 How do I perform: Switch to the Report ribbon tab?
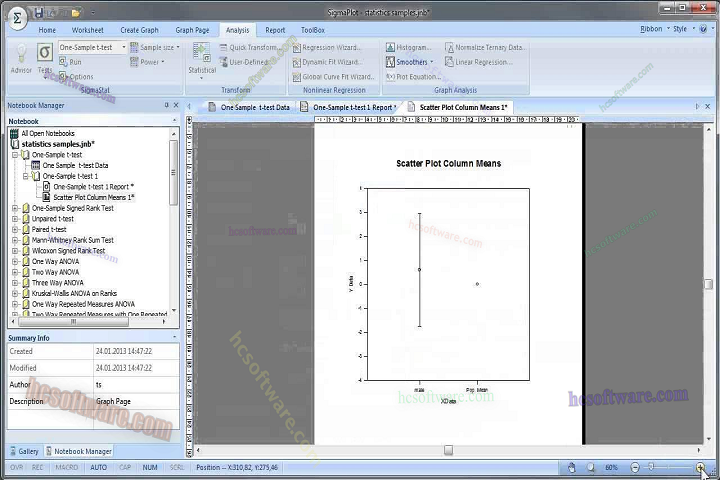(275, 30)
